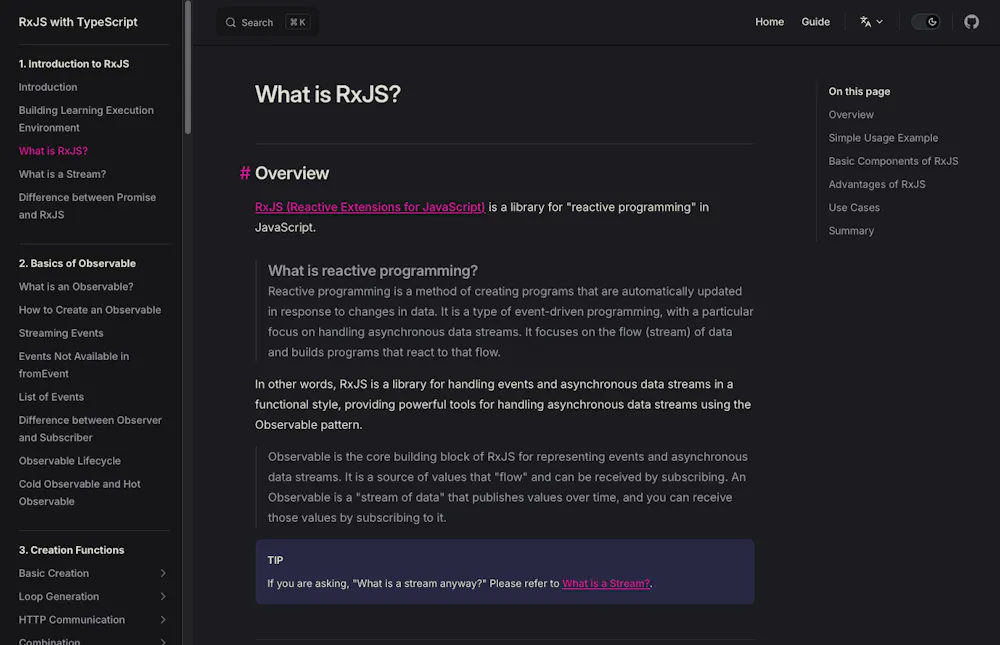Click the hash anchor beside Overview heading

click(x=245, y=174)
